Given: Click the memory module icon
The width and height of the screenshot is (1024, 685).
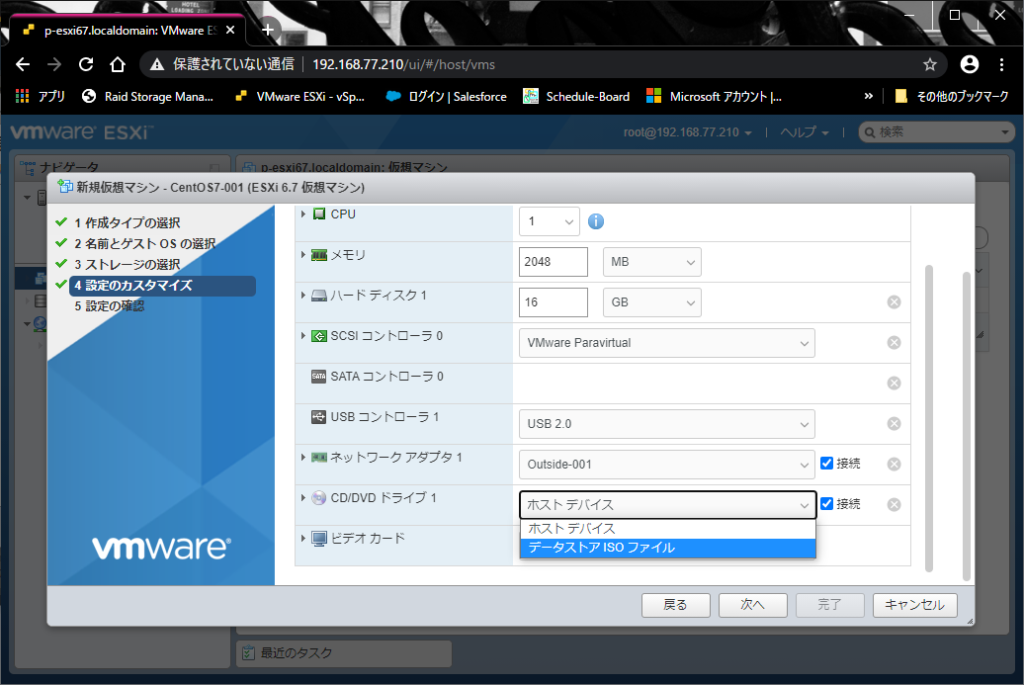Looking at the screenshot, I should [319, 255].
